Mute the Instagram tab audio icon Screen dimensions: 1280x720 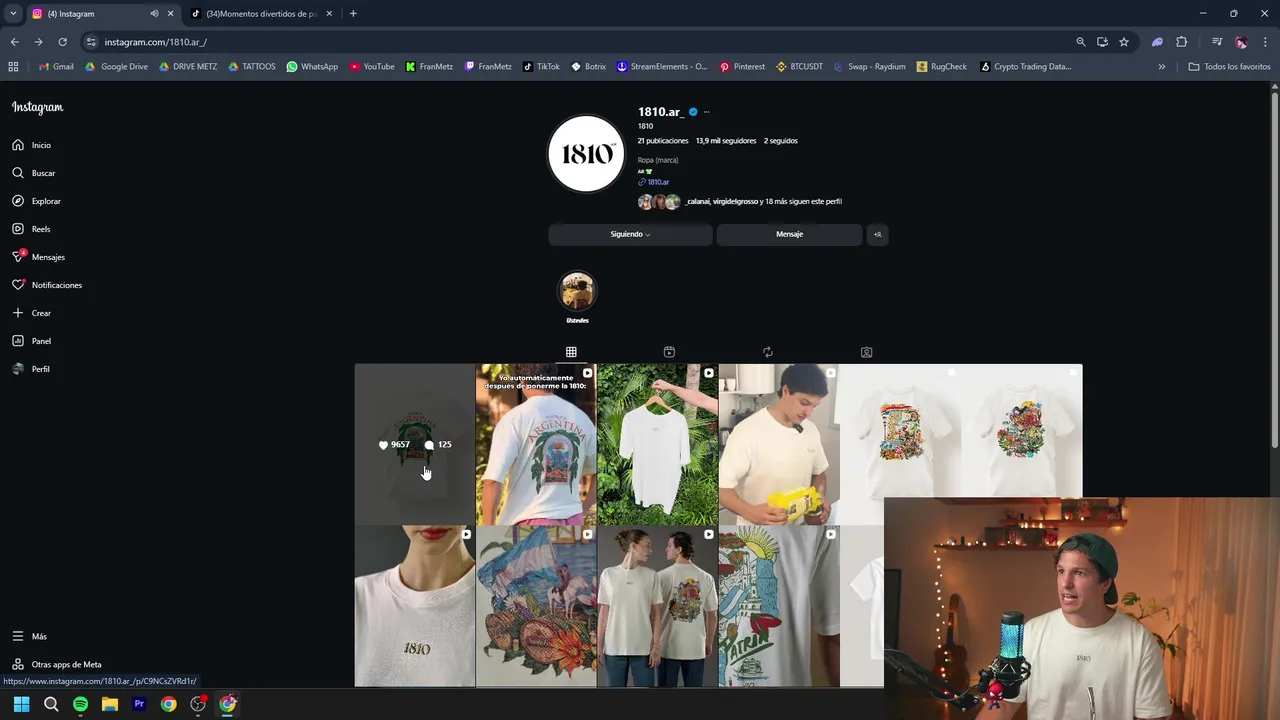coord(154,14)
